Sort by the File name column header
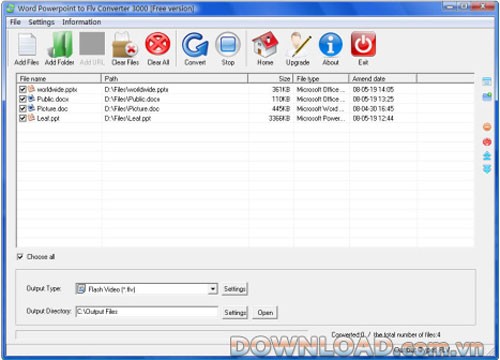The image size is (500, 360). click(59, 79)
